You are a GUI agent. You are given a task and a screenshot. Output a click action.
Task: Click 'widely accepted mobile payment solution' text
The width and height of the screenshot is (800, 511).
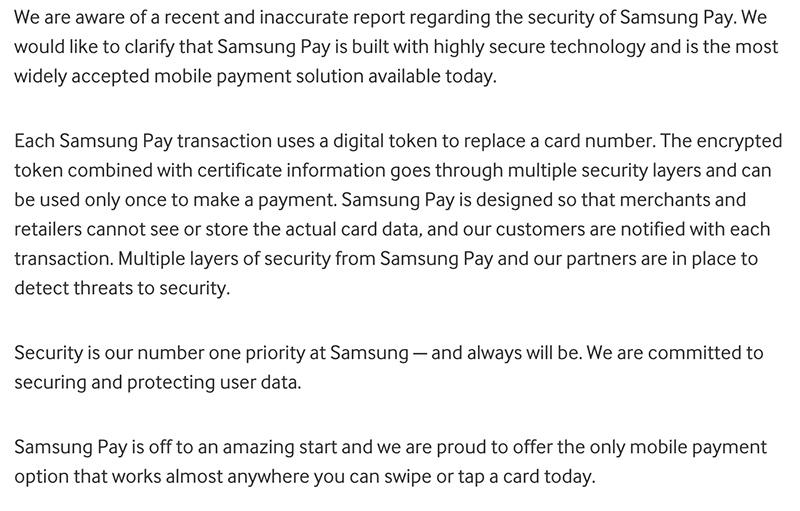coord(189,77)
